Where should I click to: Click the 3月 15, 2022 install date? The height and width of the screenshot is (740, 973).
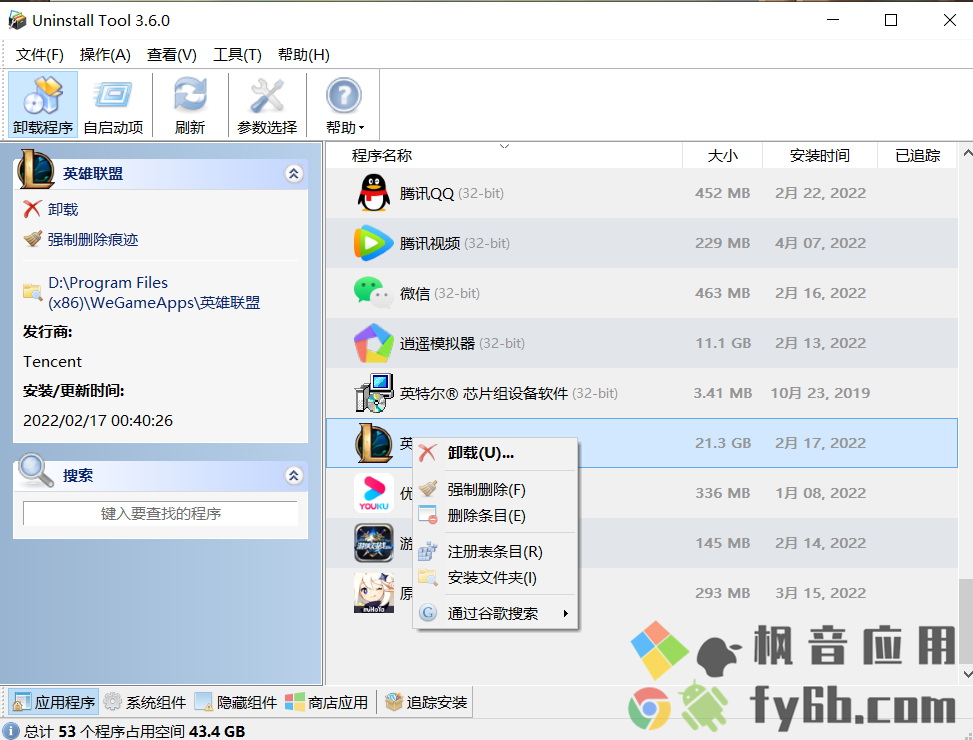pos(820,593)
